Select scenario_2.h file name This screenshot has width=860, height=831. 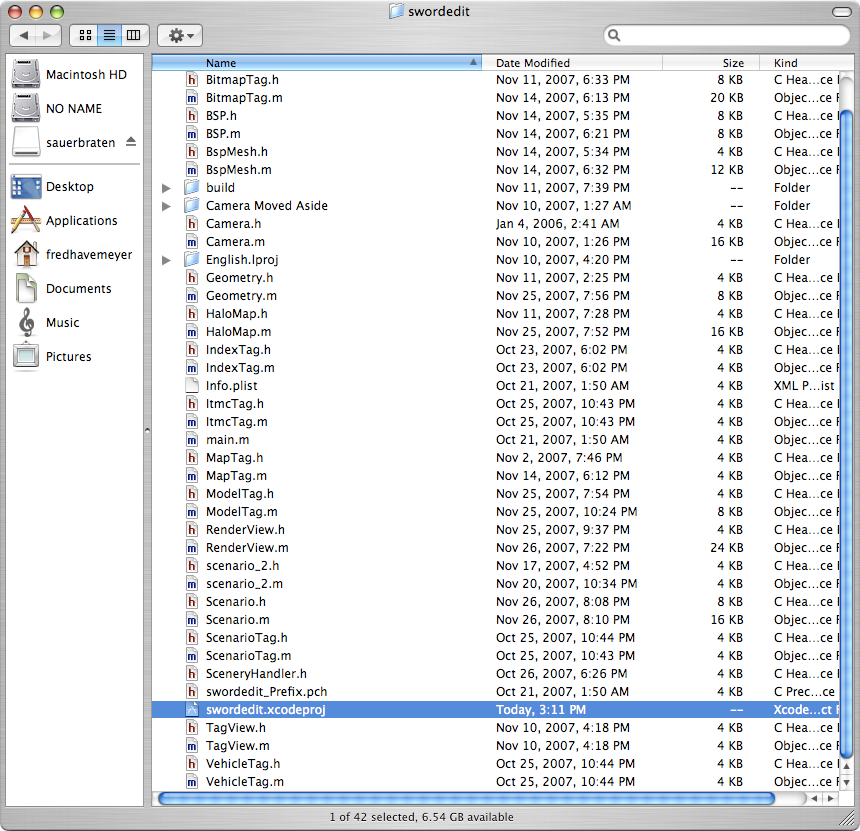pos(242,566)
